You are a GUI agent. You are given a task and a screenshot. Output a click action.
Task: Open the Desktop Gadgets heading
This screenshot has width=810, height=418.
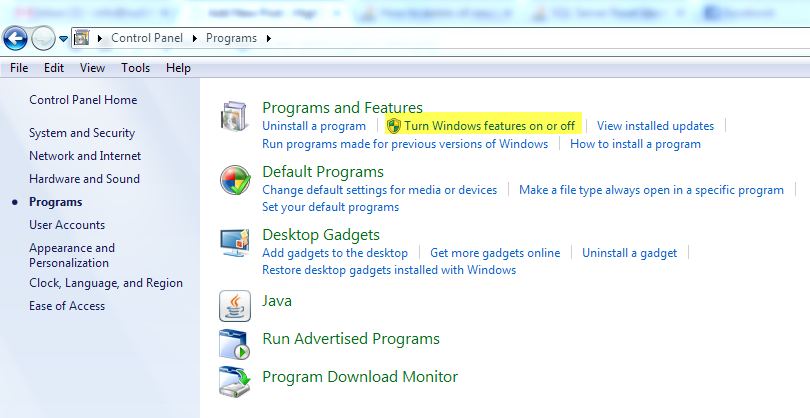pos(321,235)
